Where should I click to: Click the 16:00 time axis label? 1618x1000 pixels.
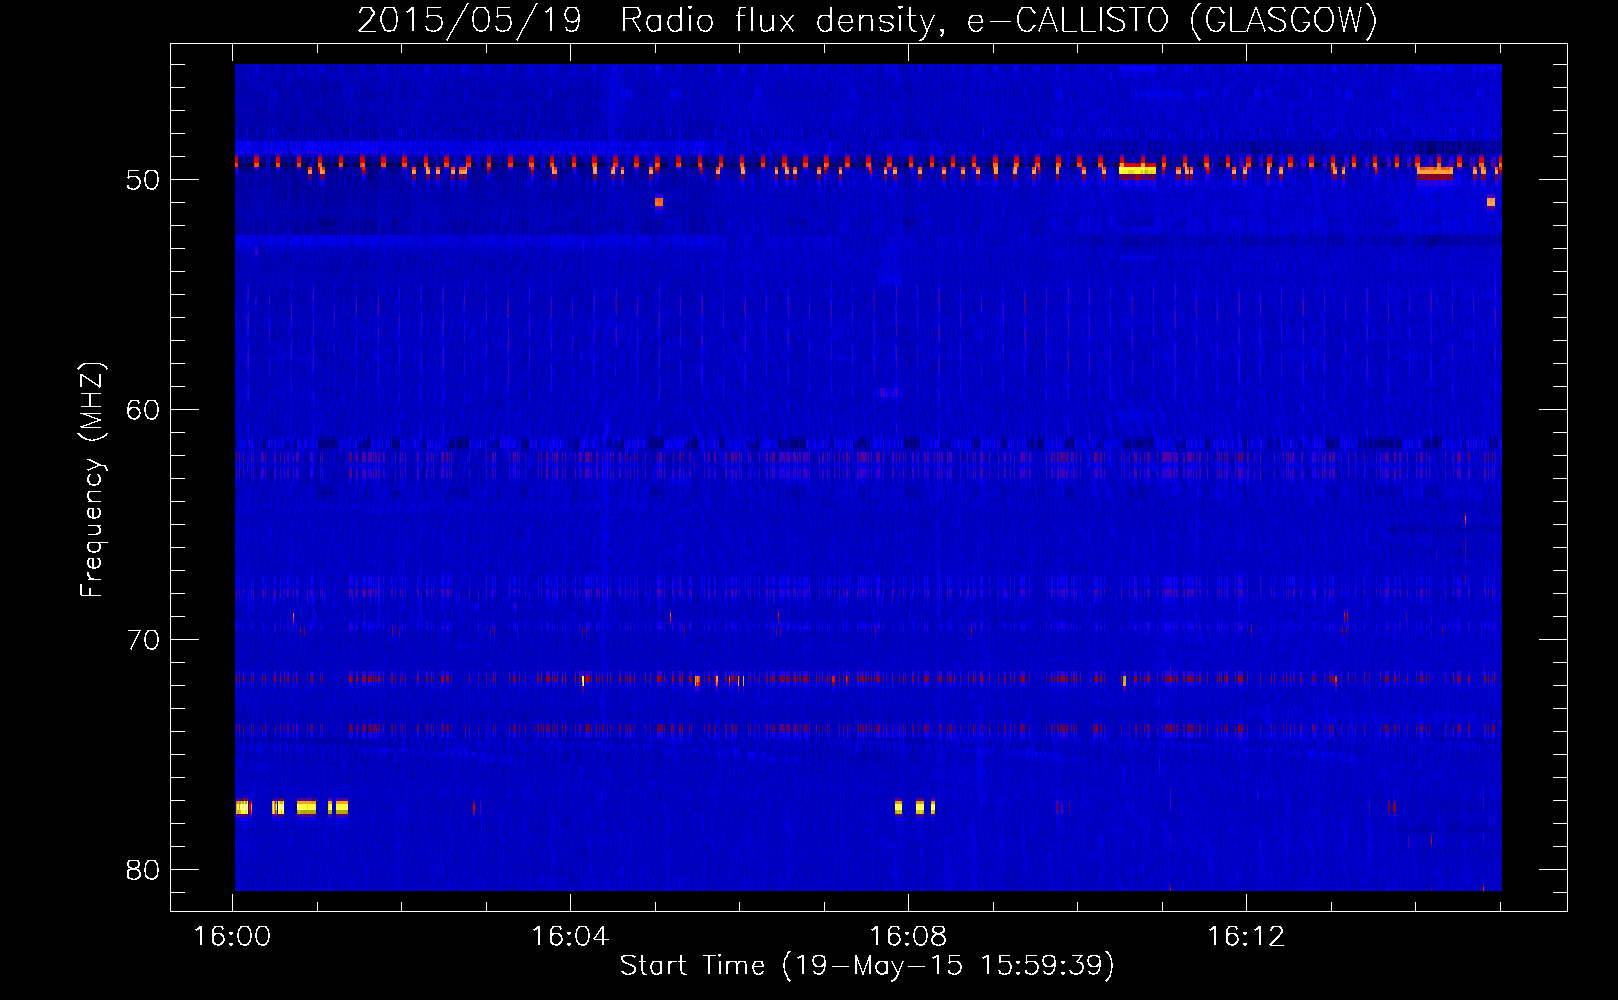[232, 937]
